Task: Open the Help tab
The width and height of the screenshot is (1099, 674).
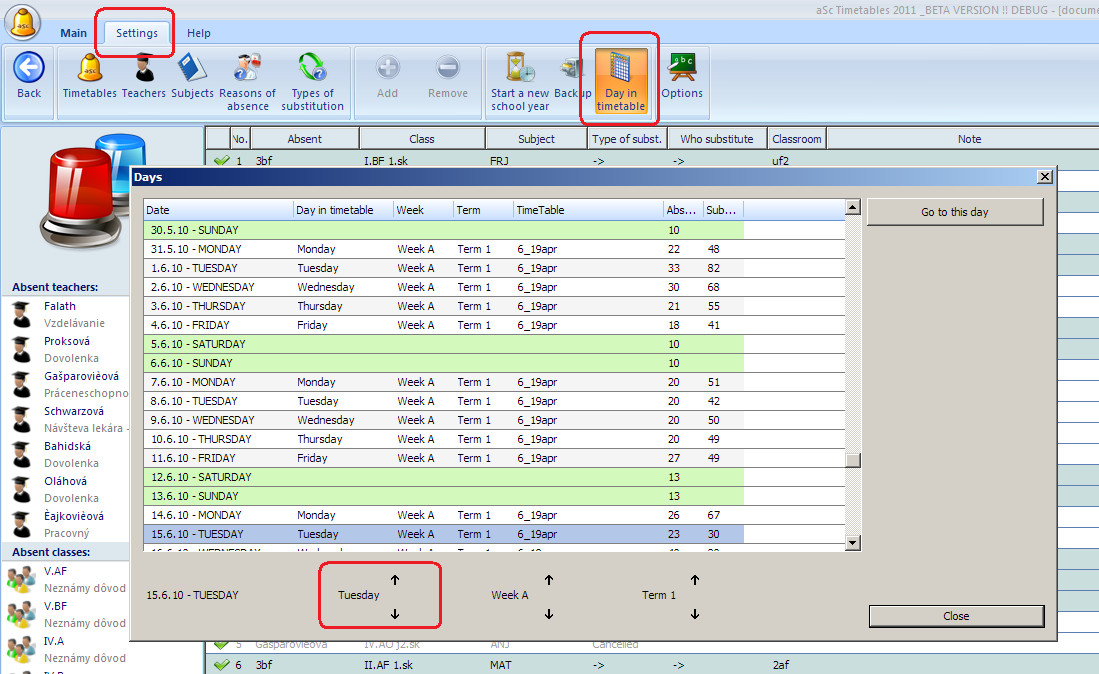Action: point(199,33)
